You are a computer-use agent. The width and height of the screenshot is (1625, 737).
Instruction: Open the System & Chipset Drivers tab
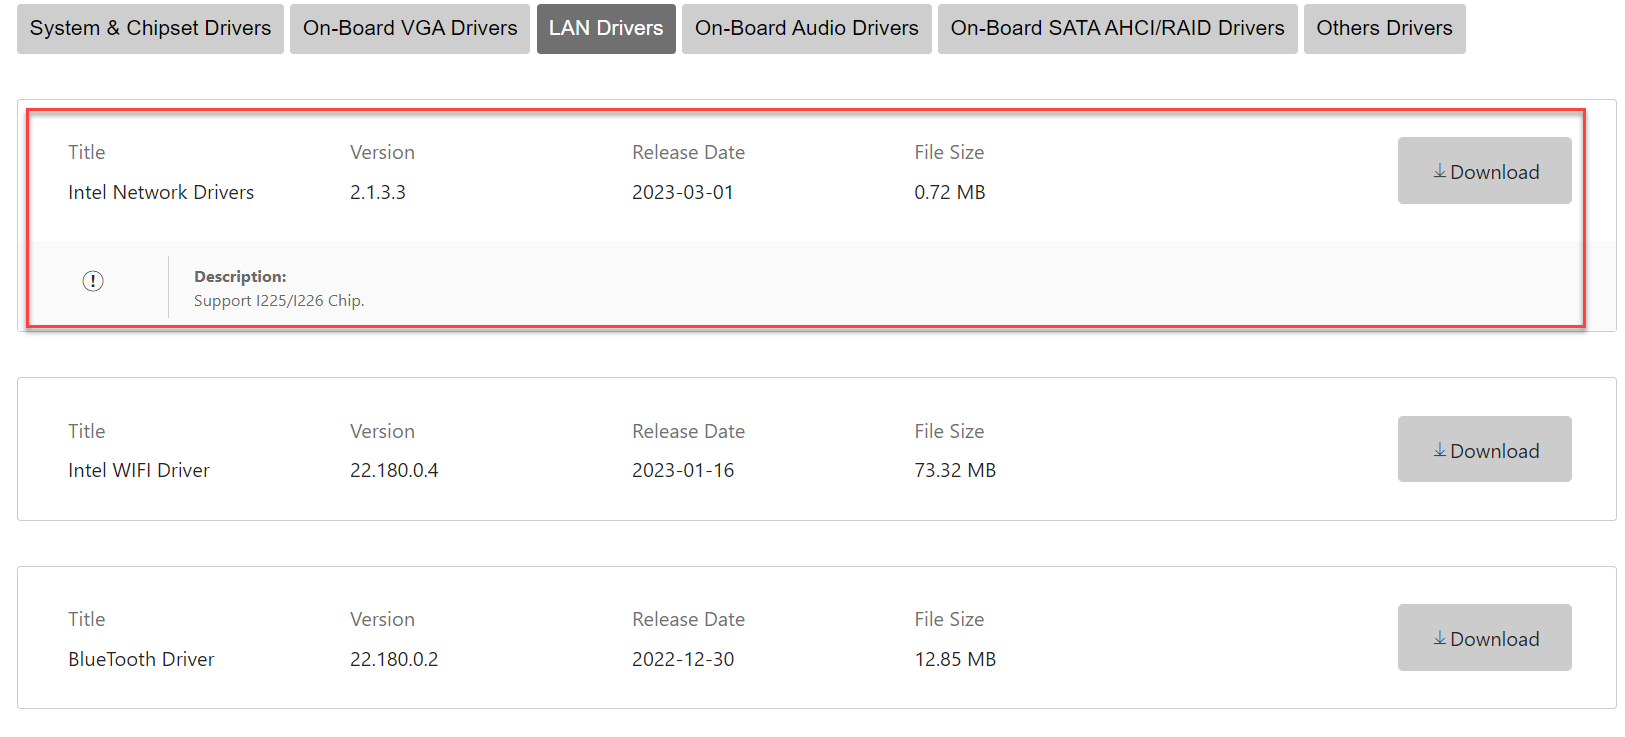(x=150, y=28)
